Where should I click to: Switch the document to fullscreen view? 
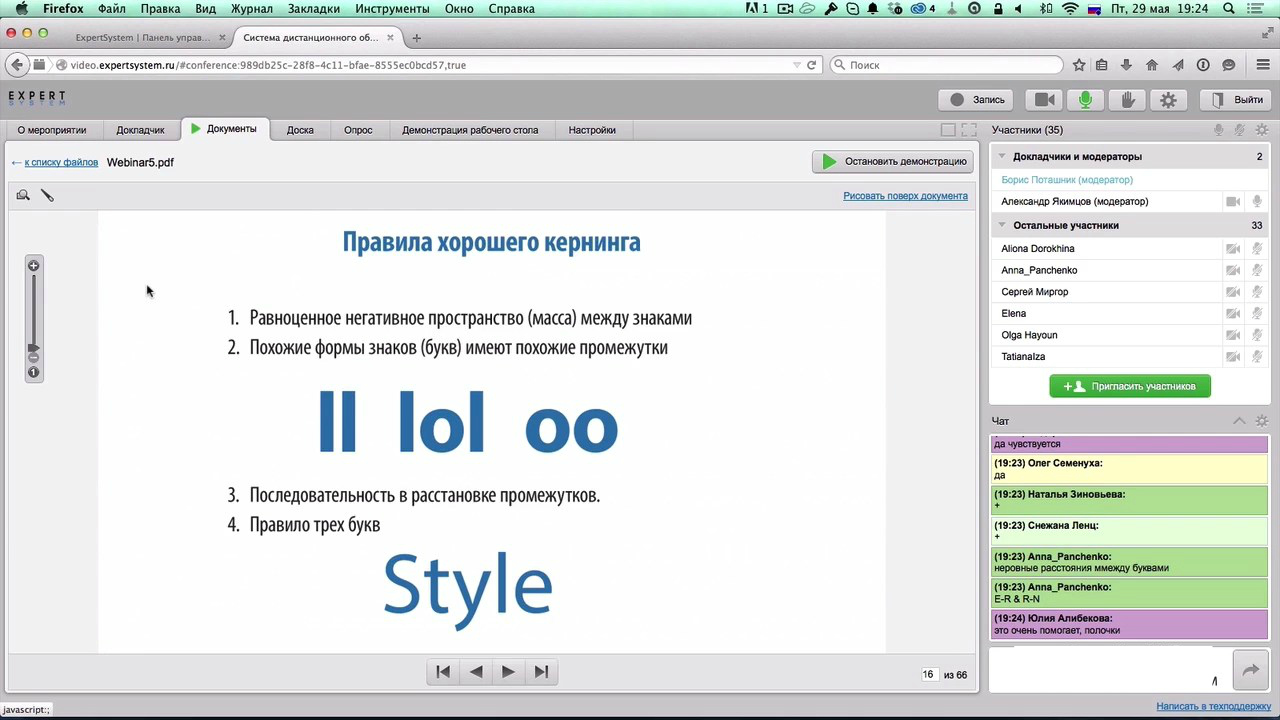pyautogui.click(x=968, y=130)
